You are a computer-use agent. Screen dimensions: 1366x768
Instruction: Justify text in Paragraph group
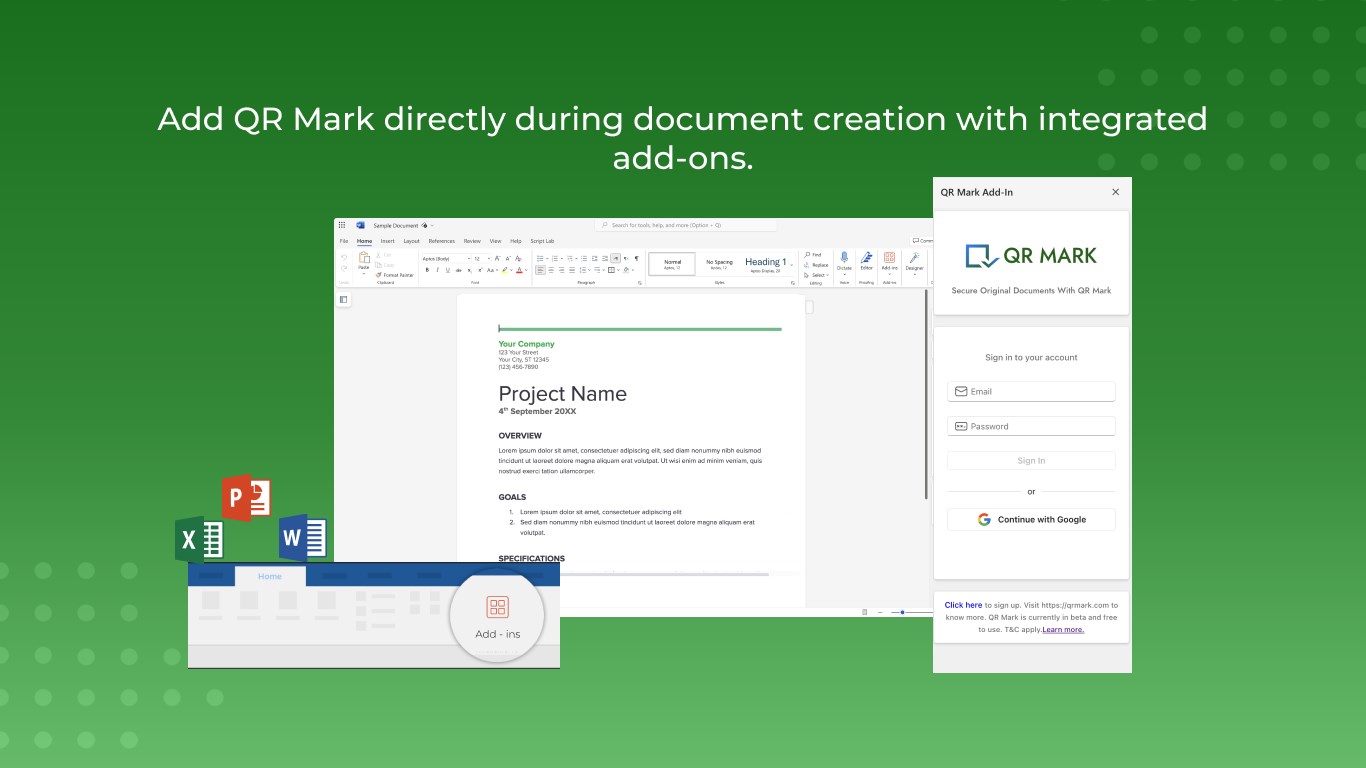(572, 270)
